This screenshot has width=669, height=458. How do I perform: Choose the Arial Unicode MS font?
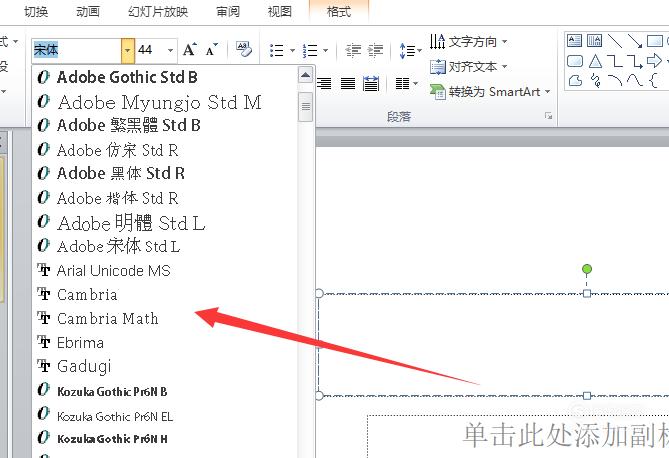pos(165,271)
